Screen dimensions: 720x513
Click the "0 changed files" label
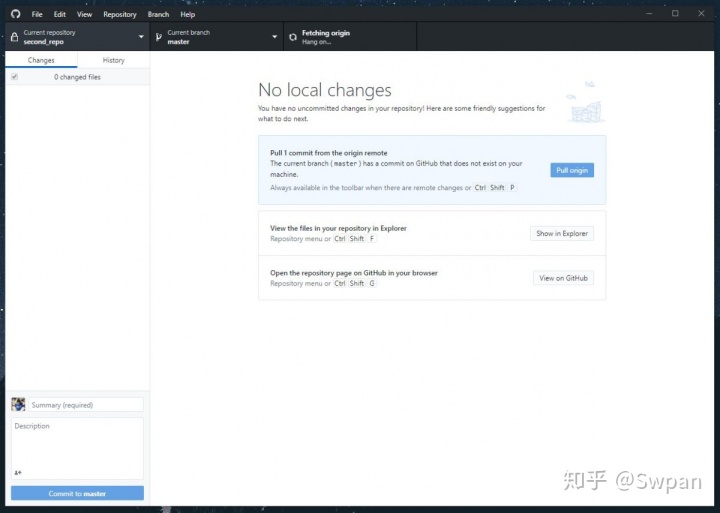click(x=77, y=77)
